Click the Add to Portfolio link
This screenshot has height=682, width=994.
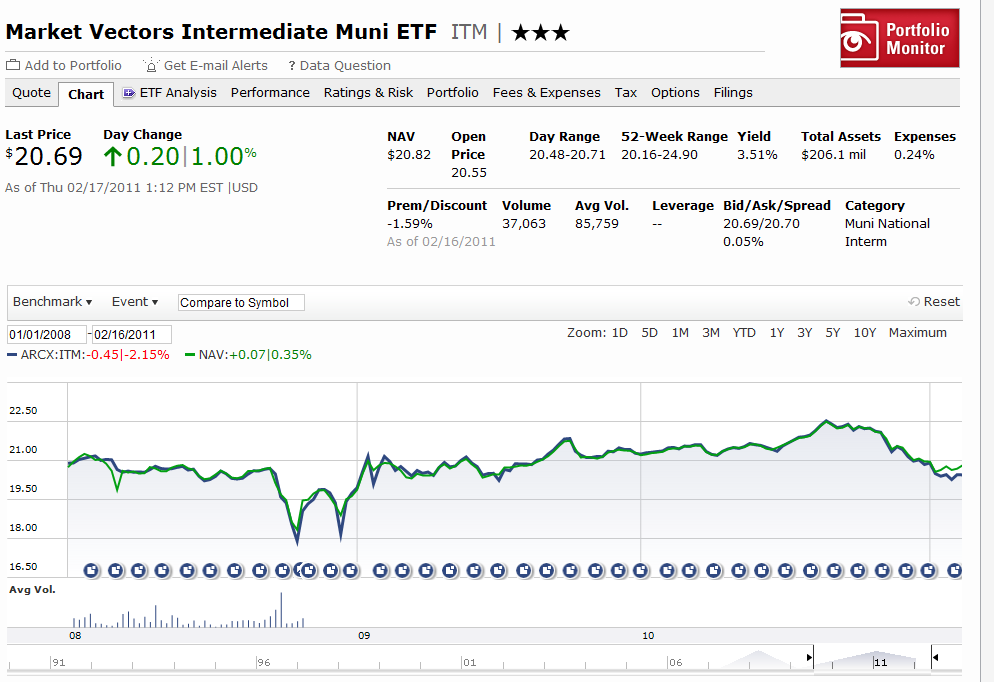pos(73,65)
